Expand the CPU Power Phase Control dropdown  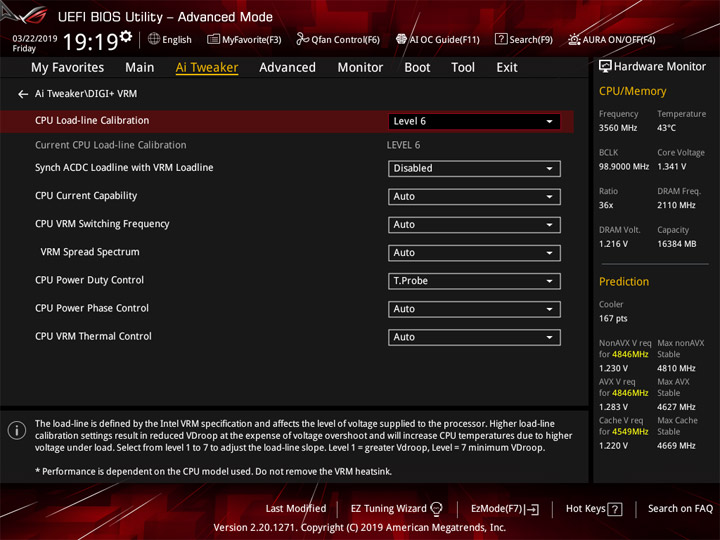pos(474,309)
